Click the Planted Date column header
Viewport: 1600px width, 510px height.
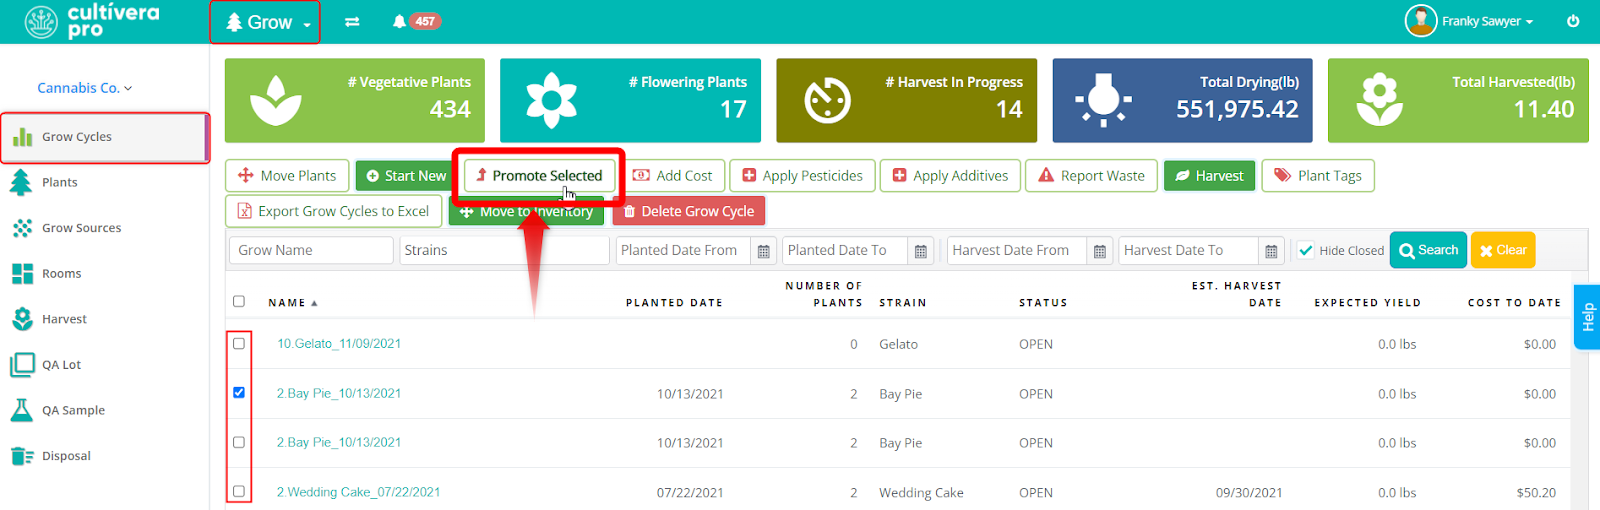pos(674,303)
